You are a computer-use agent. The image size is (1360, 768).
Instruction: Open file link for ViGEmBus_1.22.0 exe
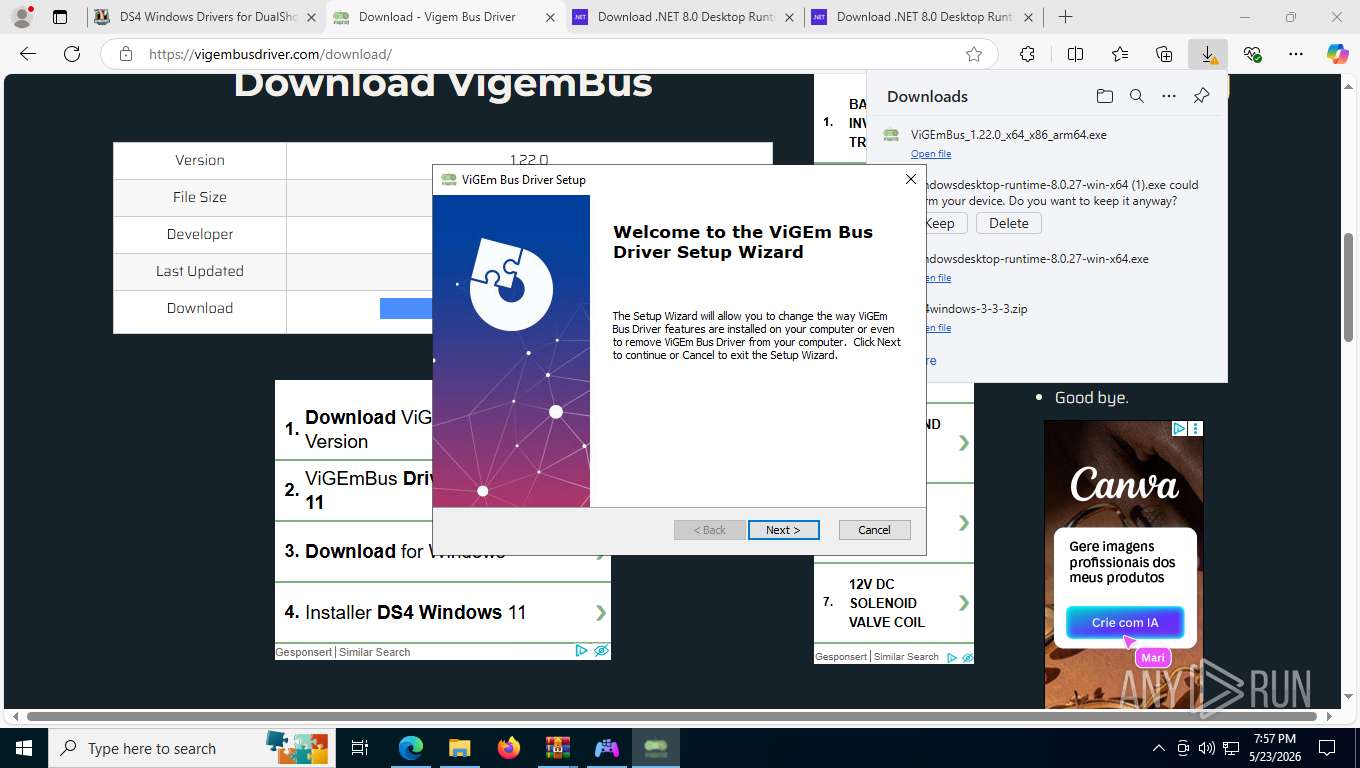931,154
